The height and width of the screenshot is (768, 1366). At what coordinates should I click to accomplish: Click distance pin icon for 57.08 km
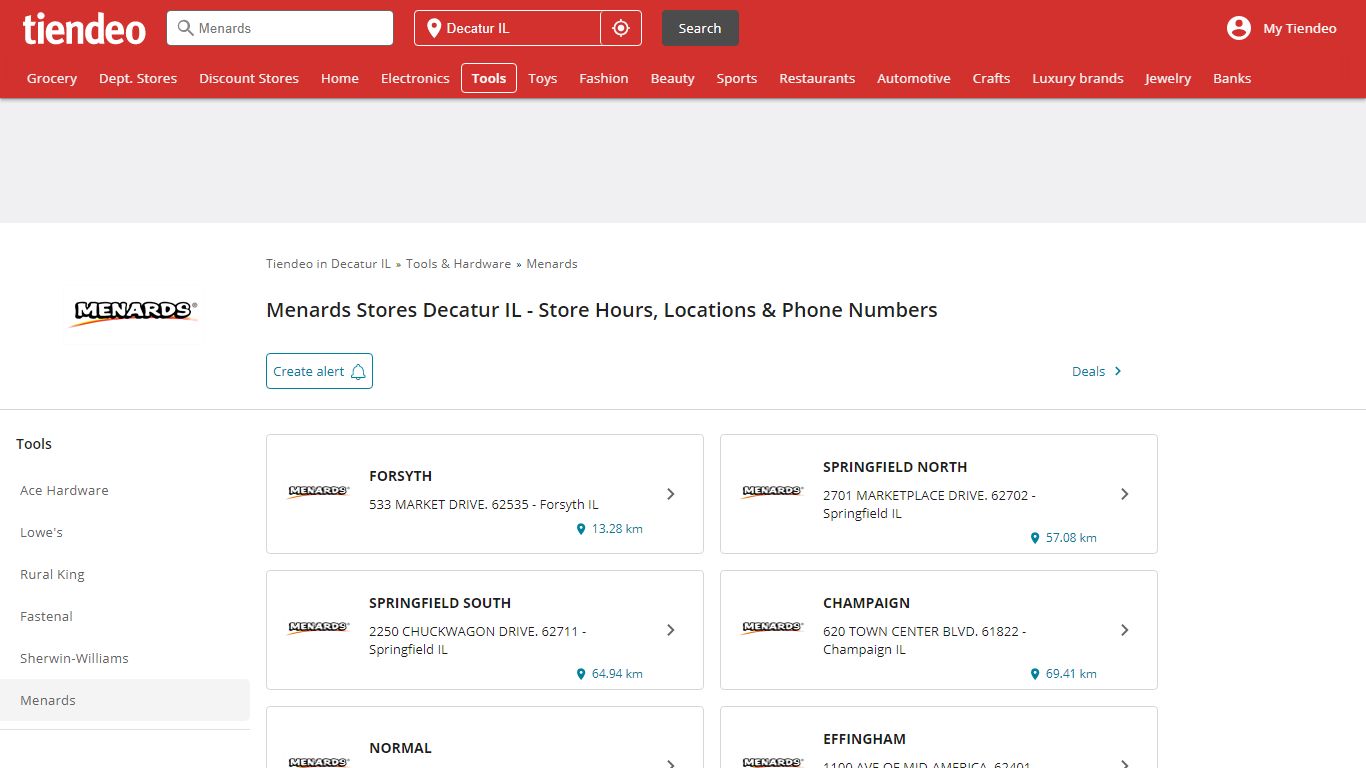(1035, 538)
